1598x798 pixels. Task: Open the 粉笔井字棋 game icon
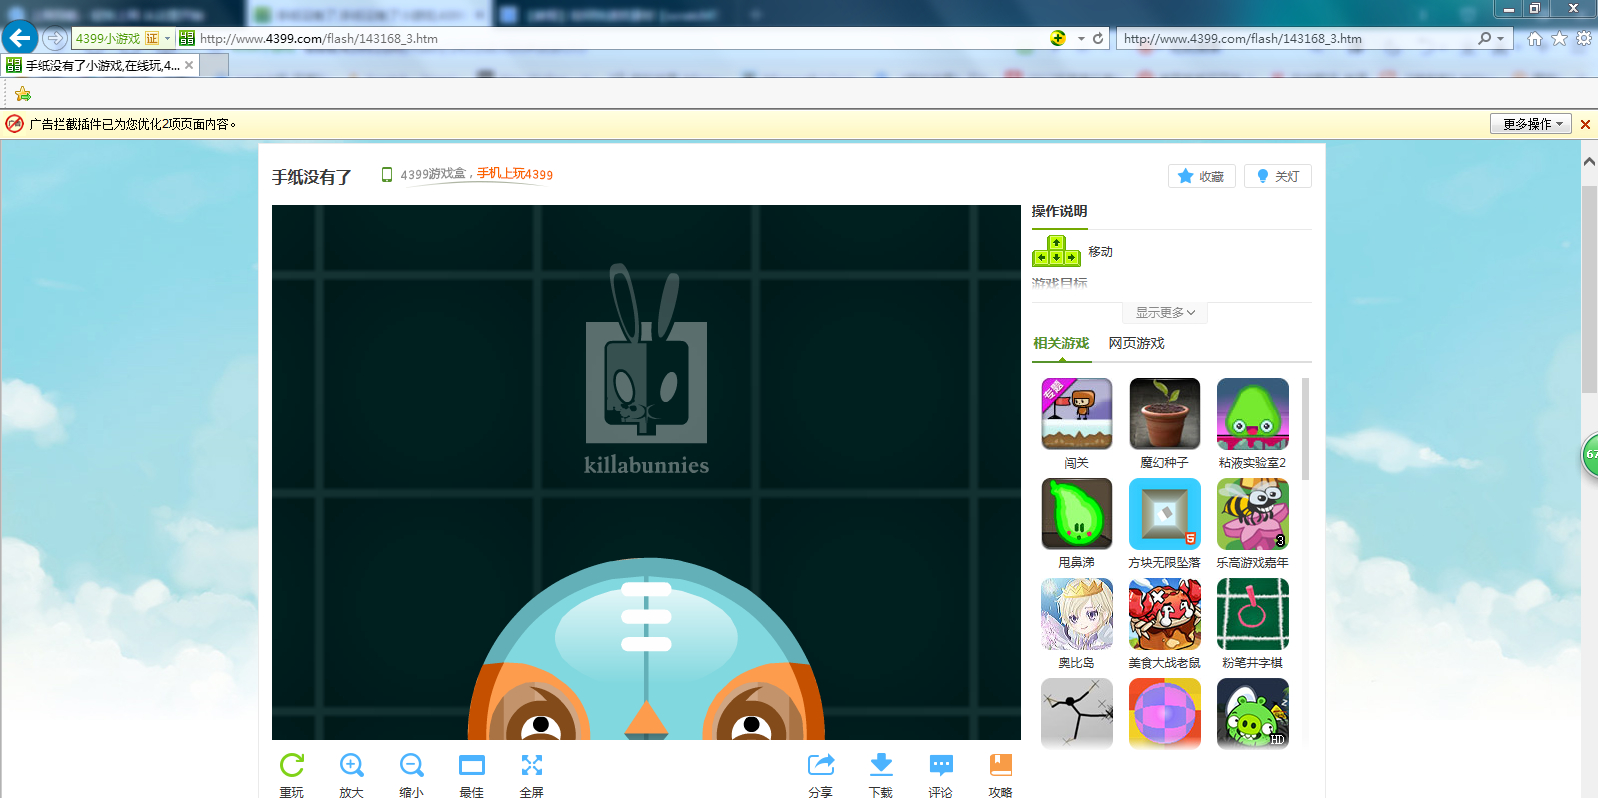click(1253, 614)
